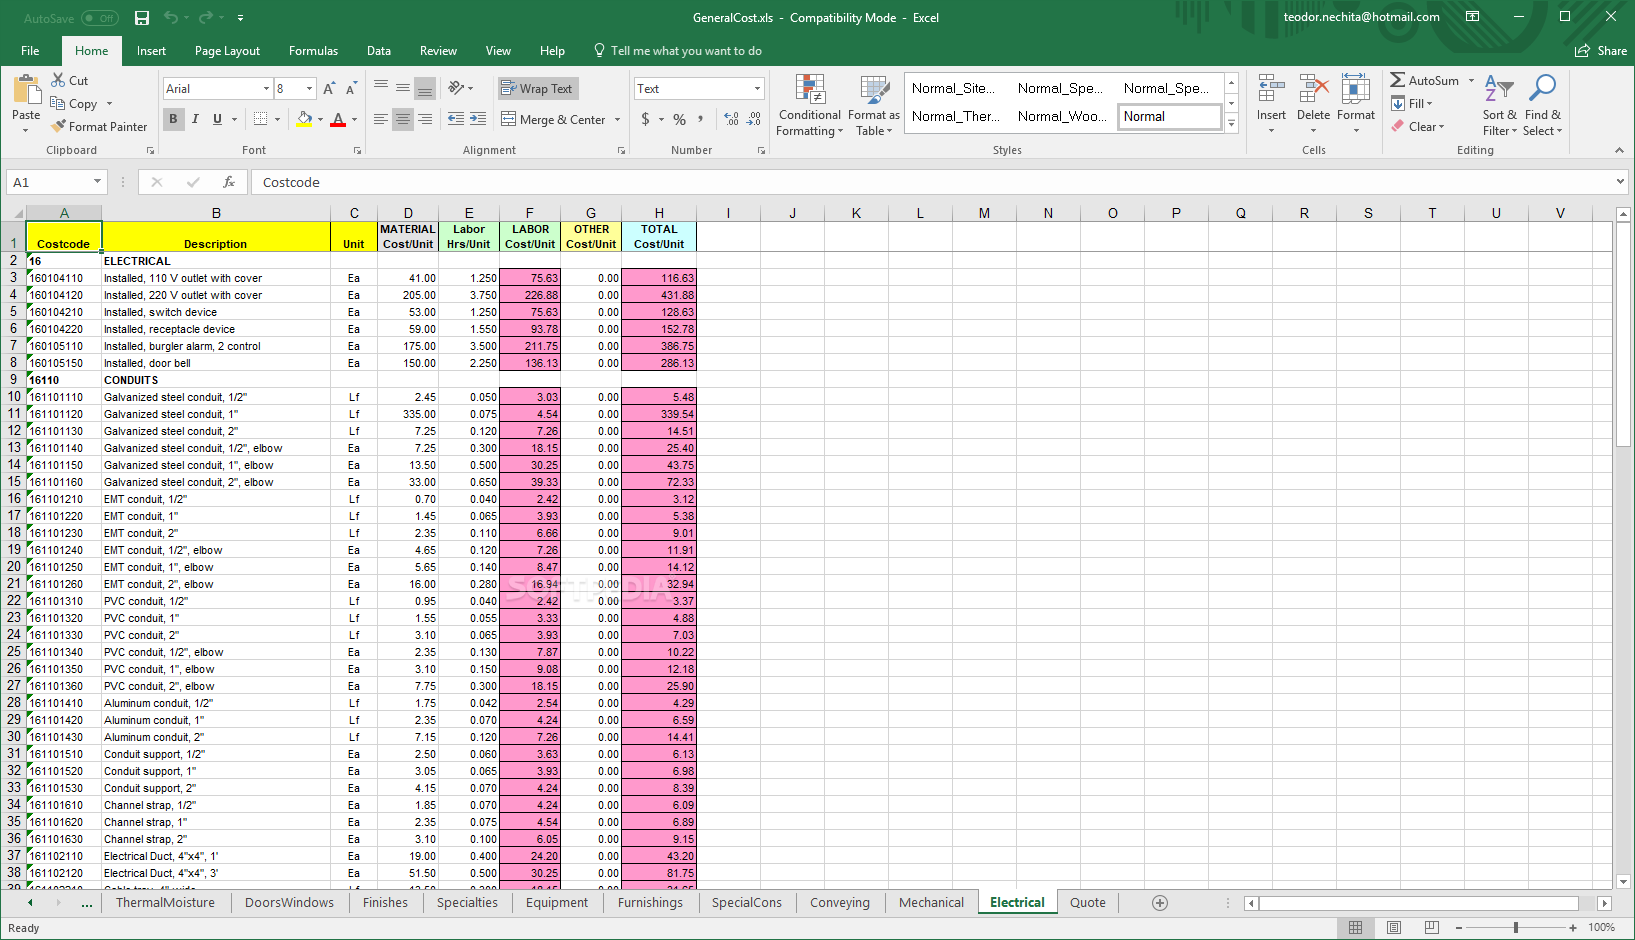
Task: Apply Comma Style icon
Action: click(x=701, y=119)
